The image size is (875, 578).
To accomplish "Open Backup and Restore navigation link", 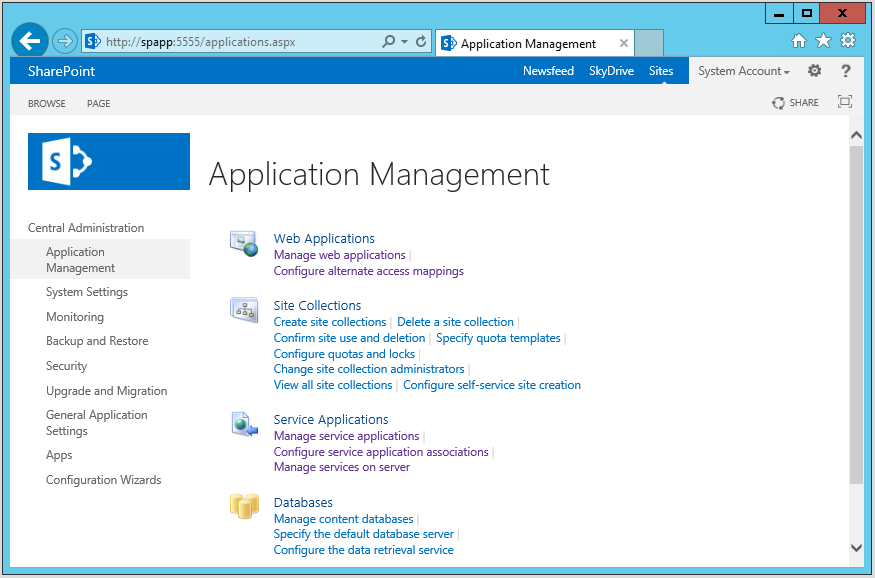I will [x=97, y=341].
